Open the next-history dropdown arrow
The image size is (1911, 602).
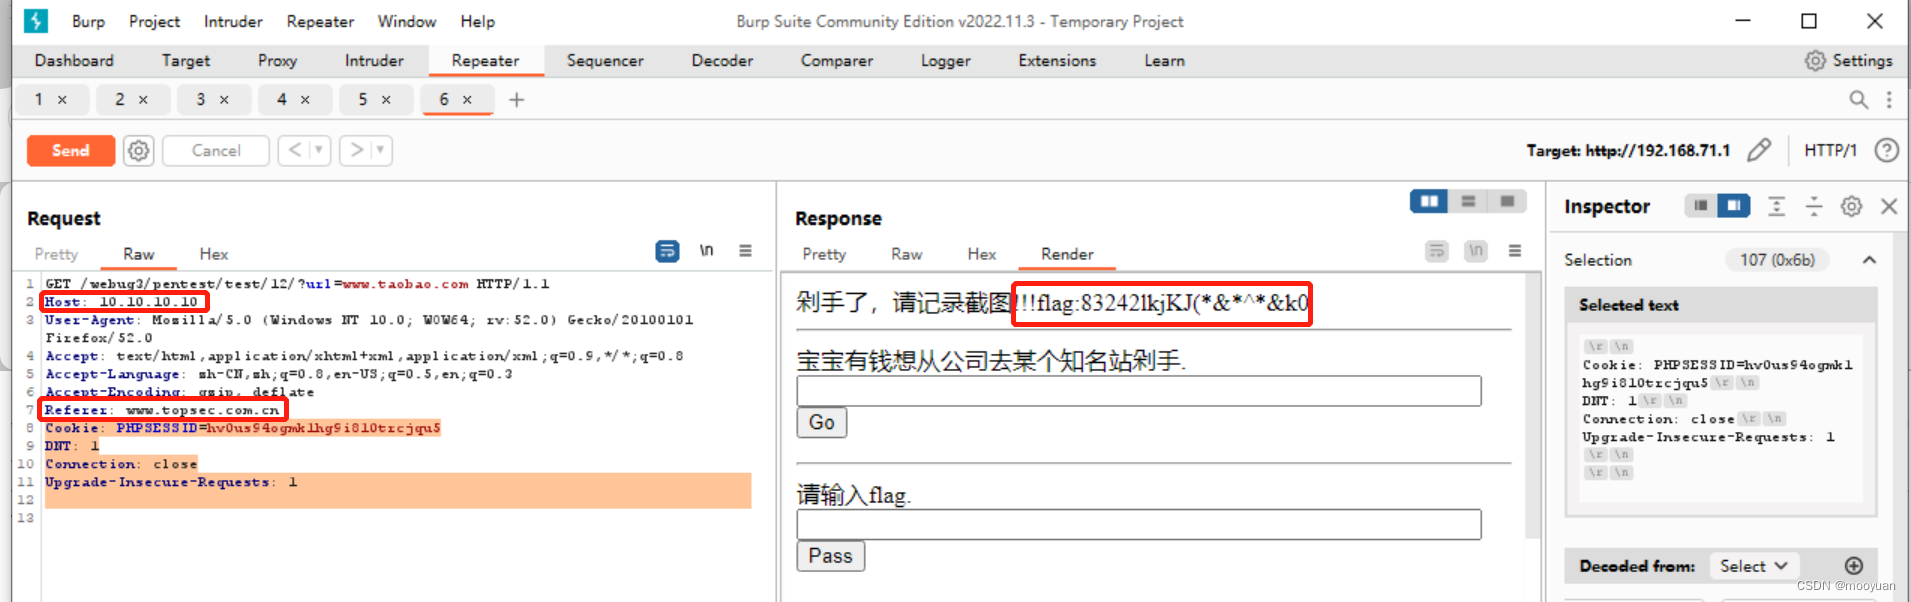pyautogui.click(x=380, y=150)
